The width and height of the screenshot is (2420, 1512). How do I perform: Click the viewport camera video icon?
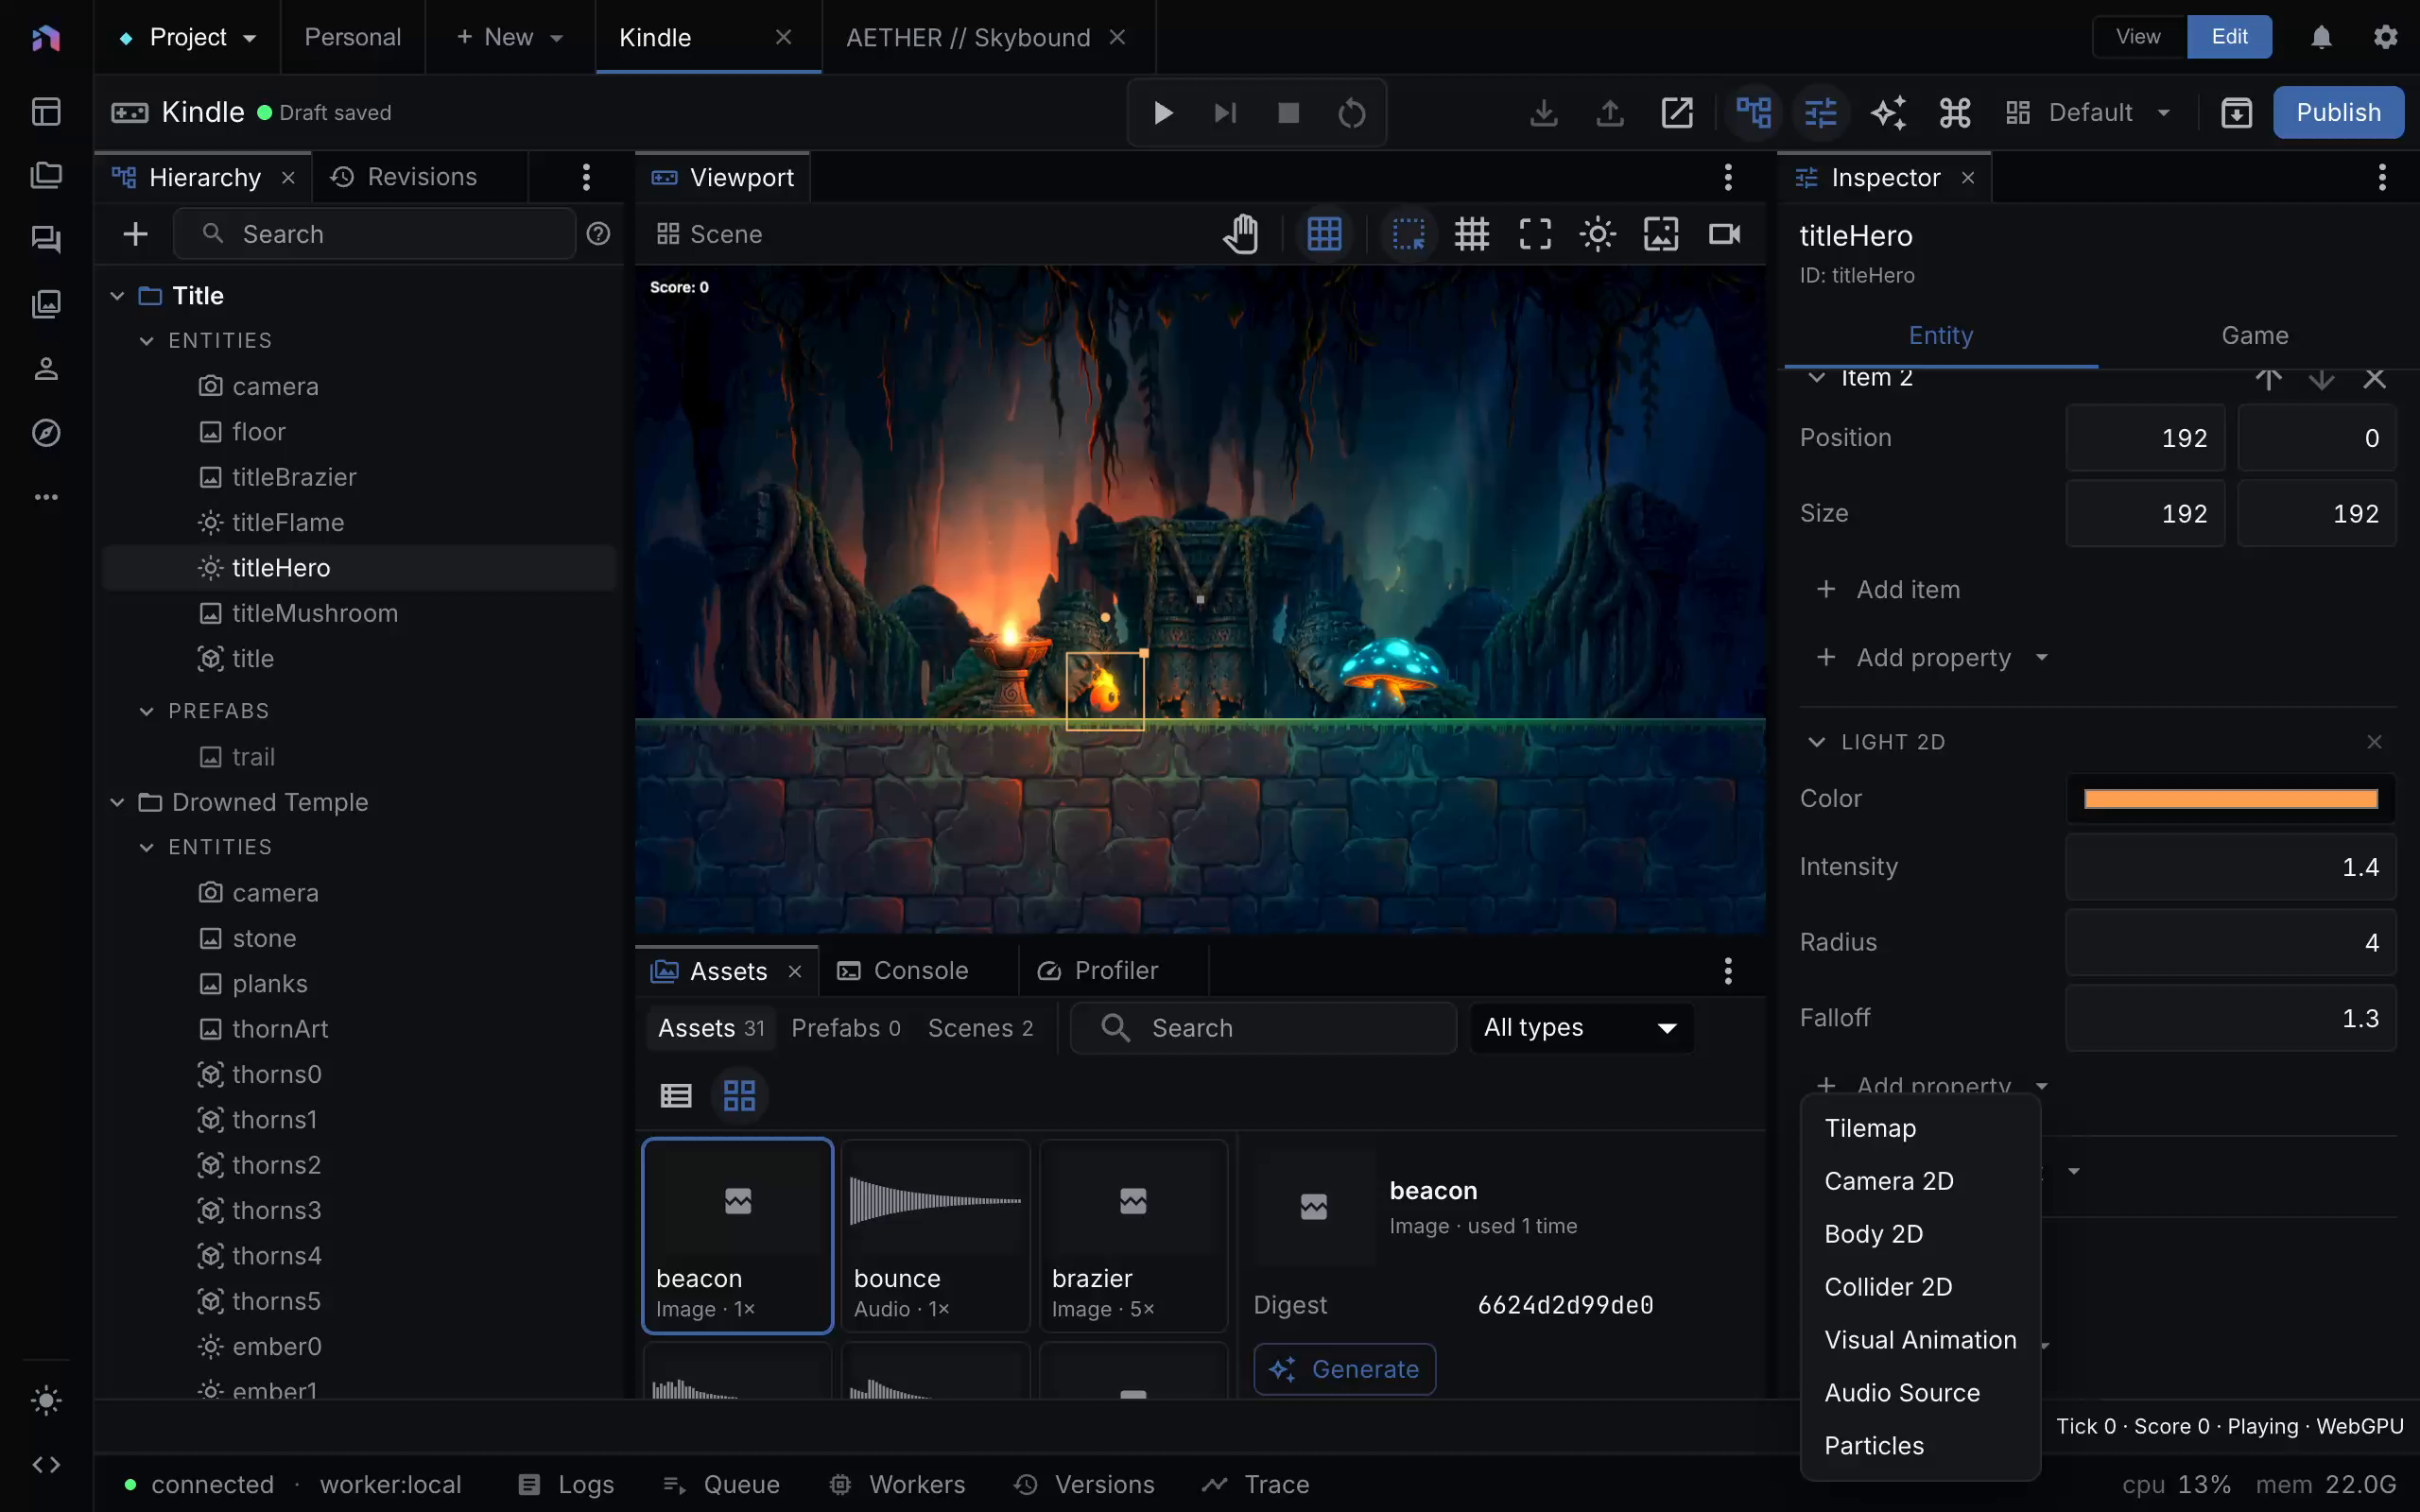[x=1725, y=234]
